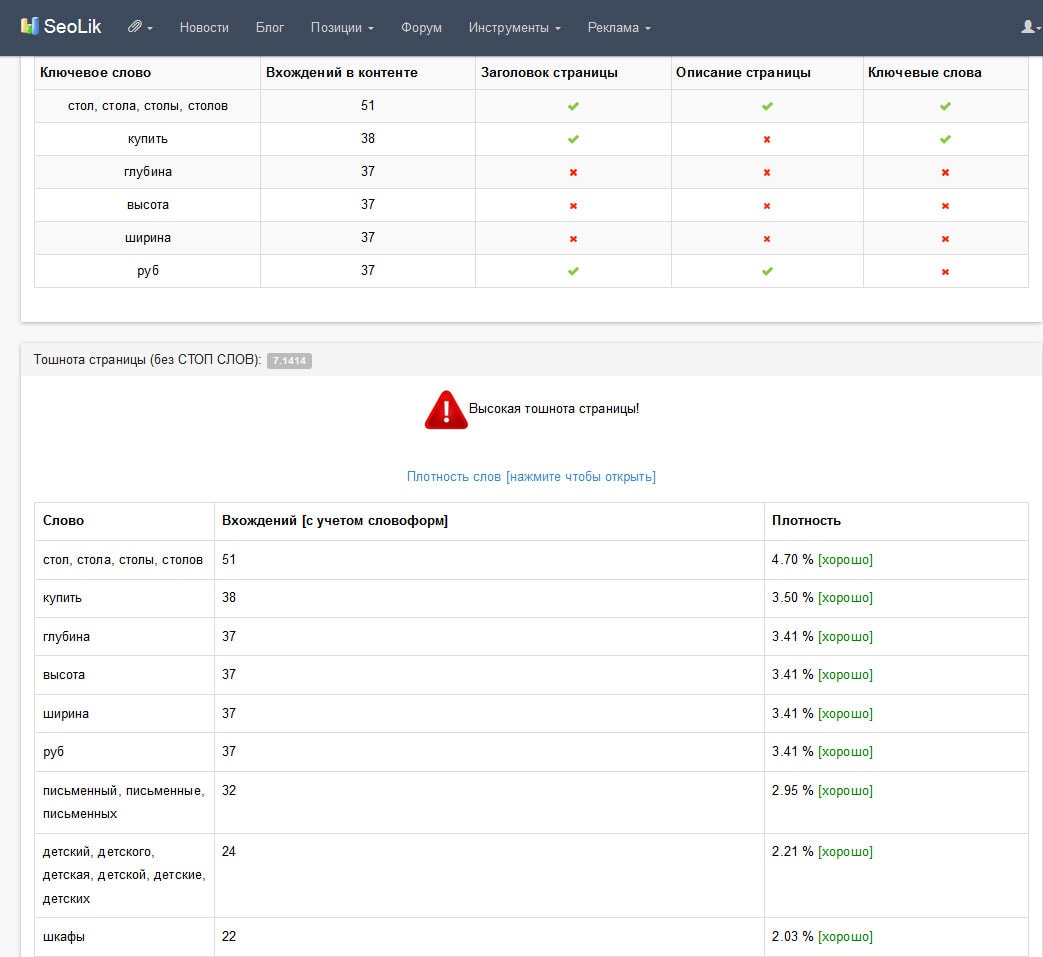Viewport: 1043px width, 957px height.
Task: Click the Вхождений в контенте column header
Action: coord(341,73)
